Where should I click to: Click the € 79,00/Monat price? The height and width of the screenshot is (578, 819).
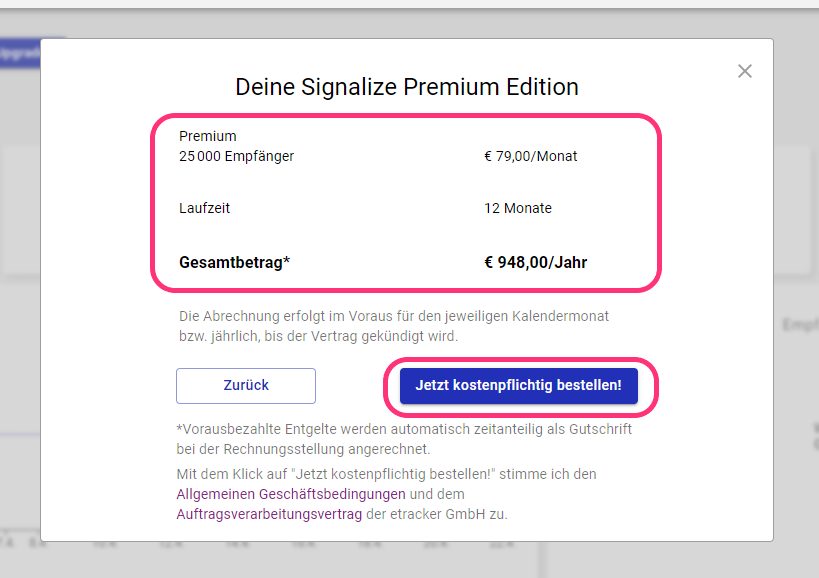pyautogui.click(x=531, y=156)
